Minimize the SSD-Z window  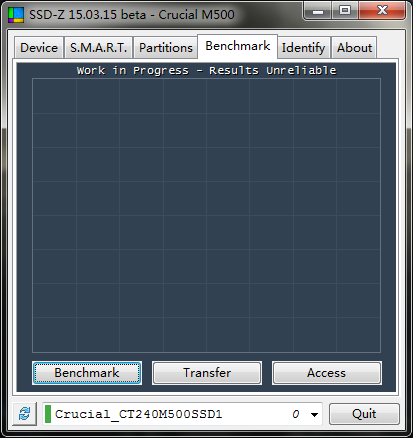pyautogui.click(x=318, y=11)
